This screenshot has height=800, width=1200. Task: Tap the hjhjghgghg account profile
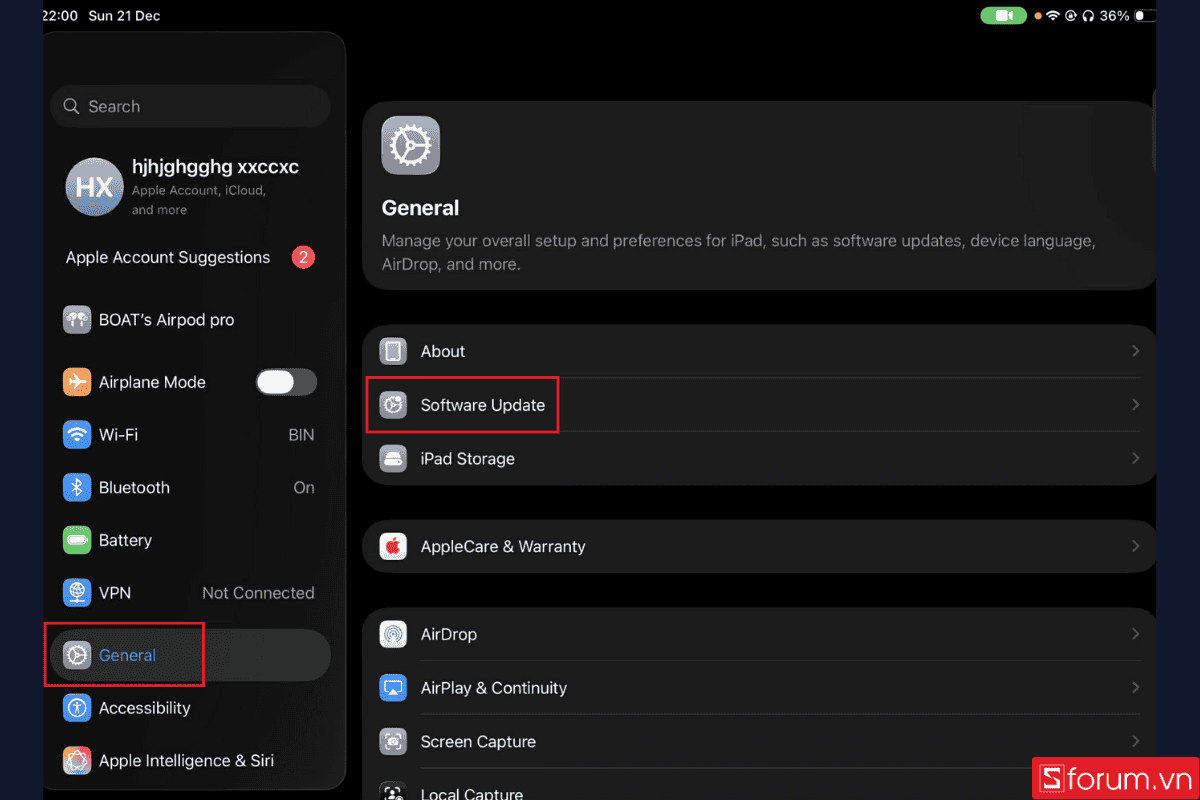tap(190, 186)
